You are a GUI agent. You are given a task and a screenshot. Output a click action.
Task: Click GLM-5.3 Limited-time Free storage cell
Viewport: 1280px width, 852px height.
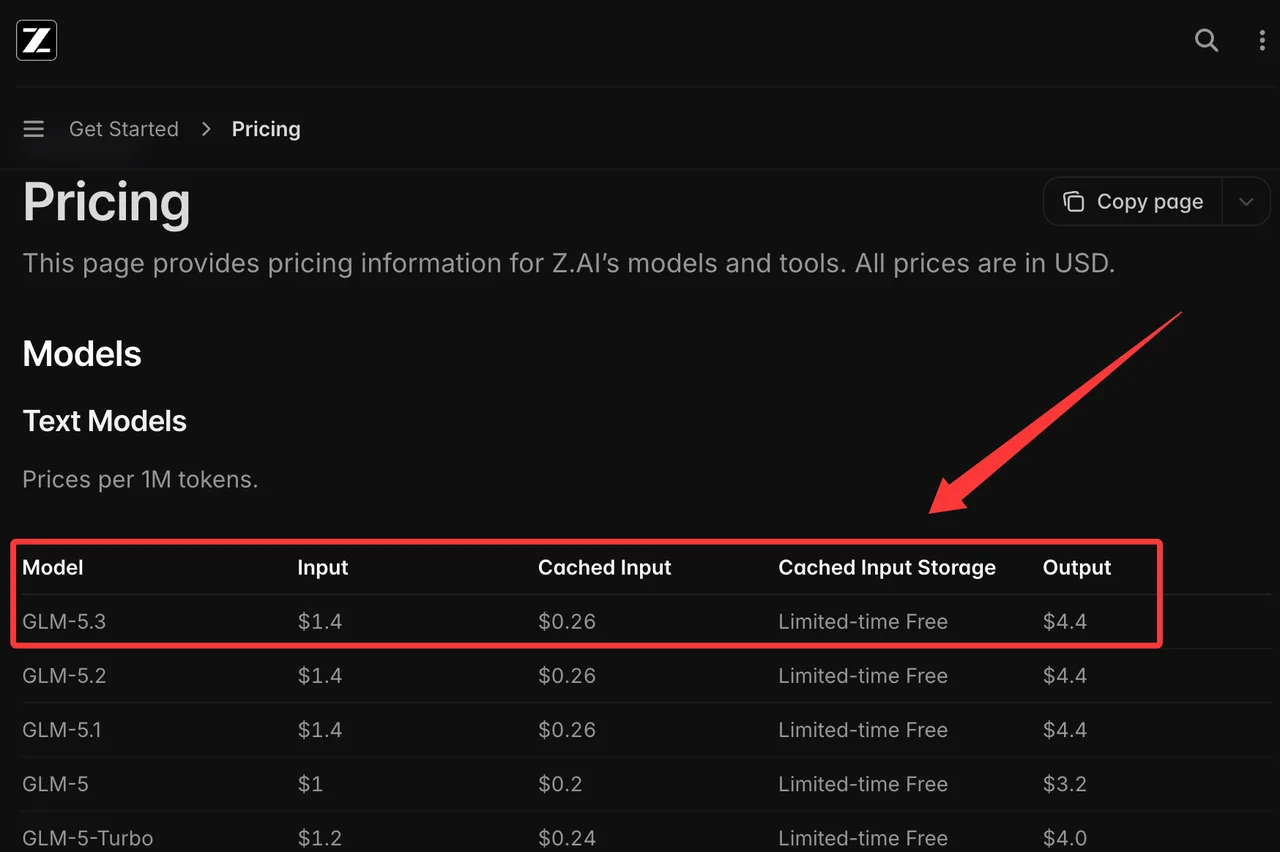pyautogui.click(x=863, y=622)
